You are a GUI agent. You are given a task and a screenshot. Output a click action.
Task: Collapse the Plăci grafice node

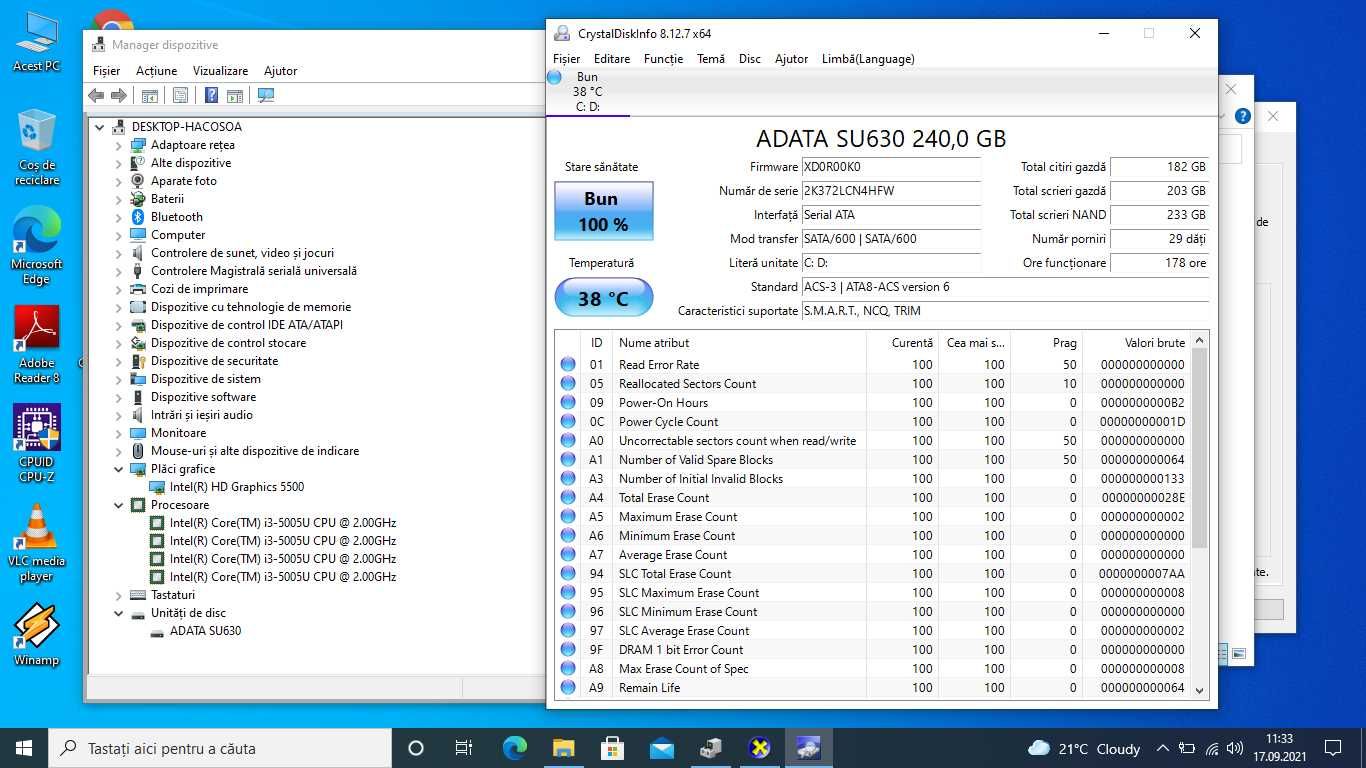(119, 469)
